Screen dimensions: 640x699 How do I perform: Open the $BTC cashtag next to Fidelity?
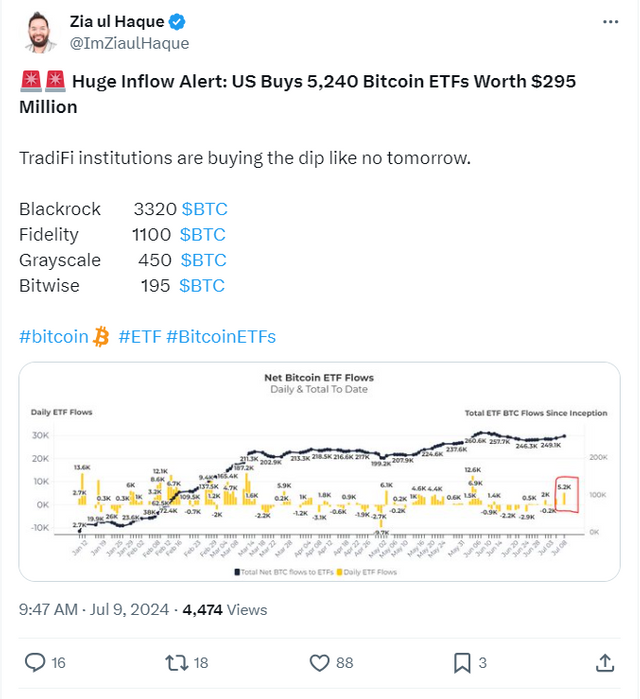click(202, 235)
